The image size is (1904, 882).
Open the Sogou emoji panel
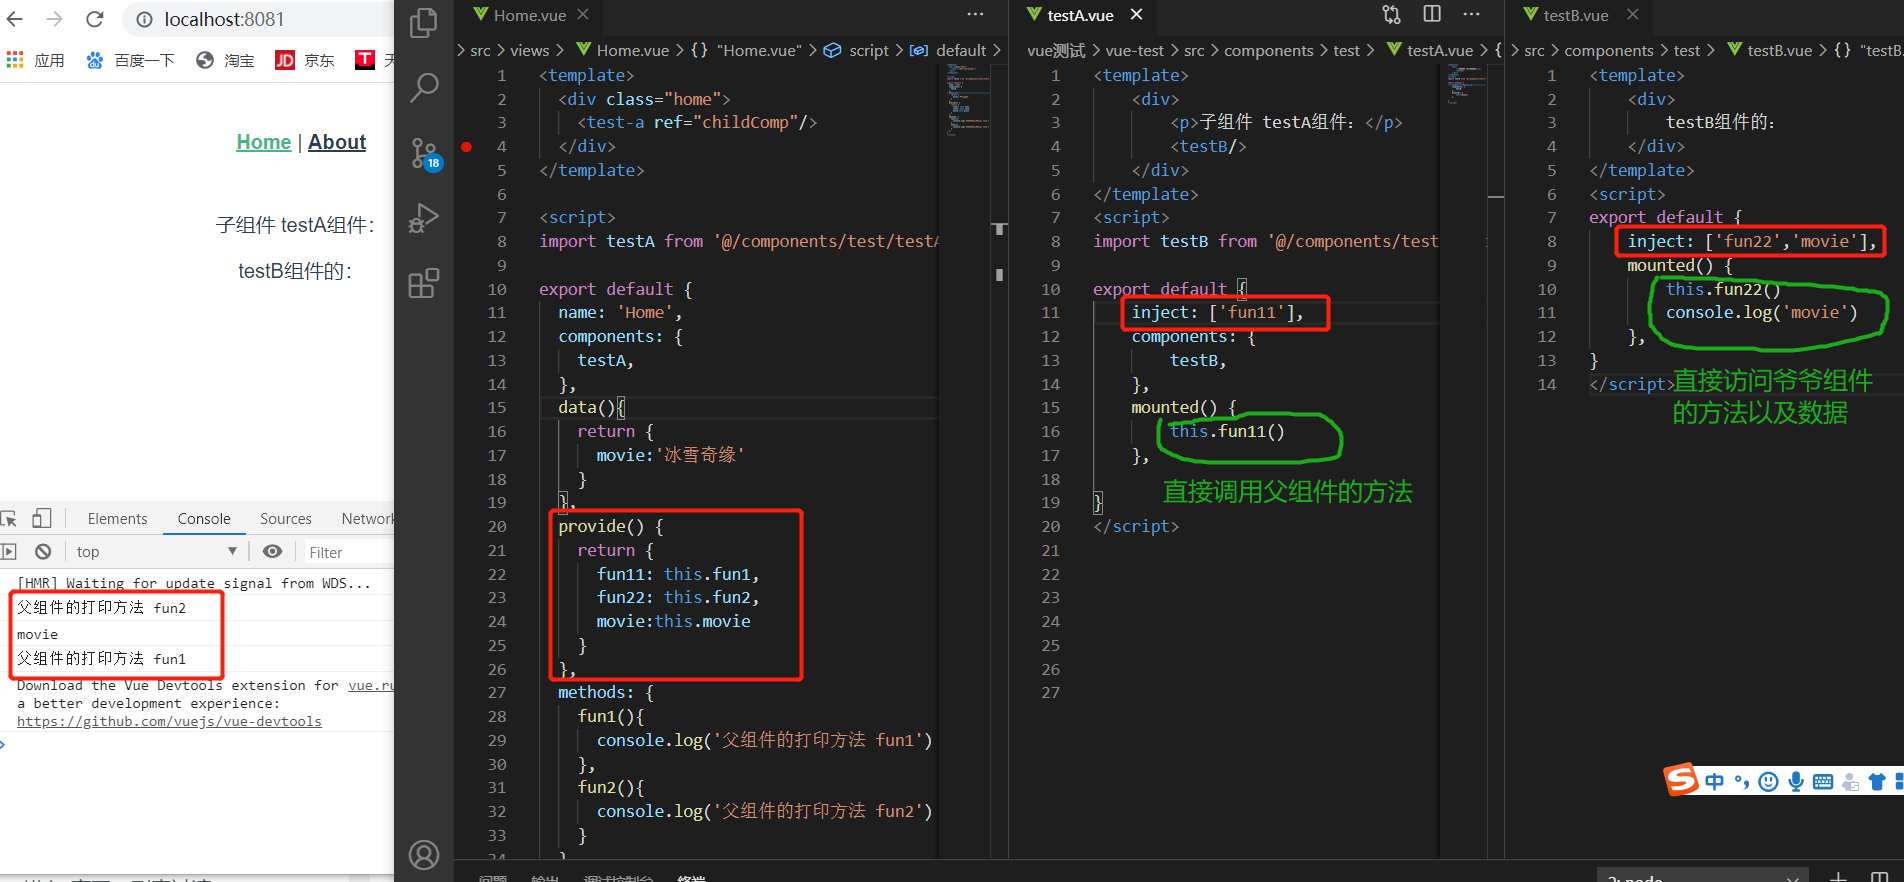pos(1768,782)
